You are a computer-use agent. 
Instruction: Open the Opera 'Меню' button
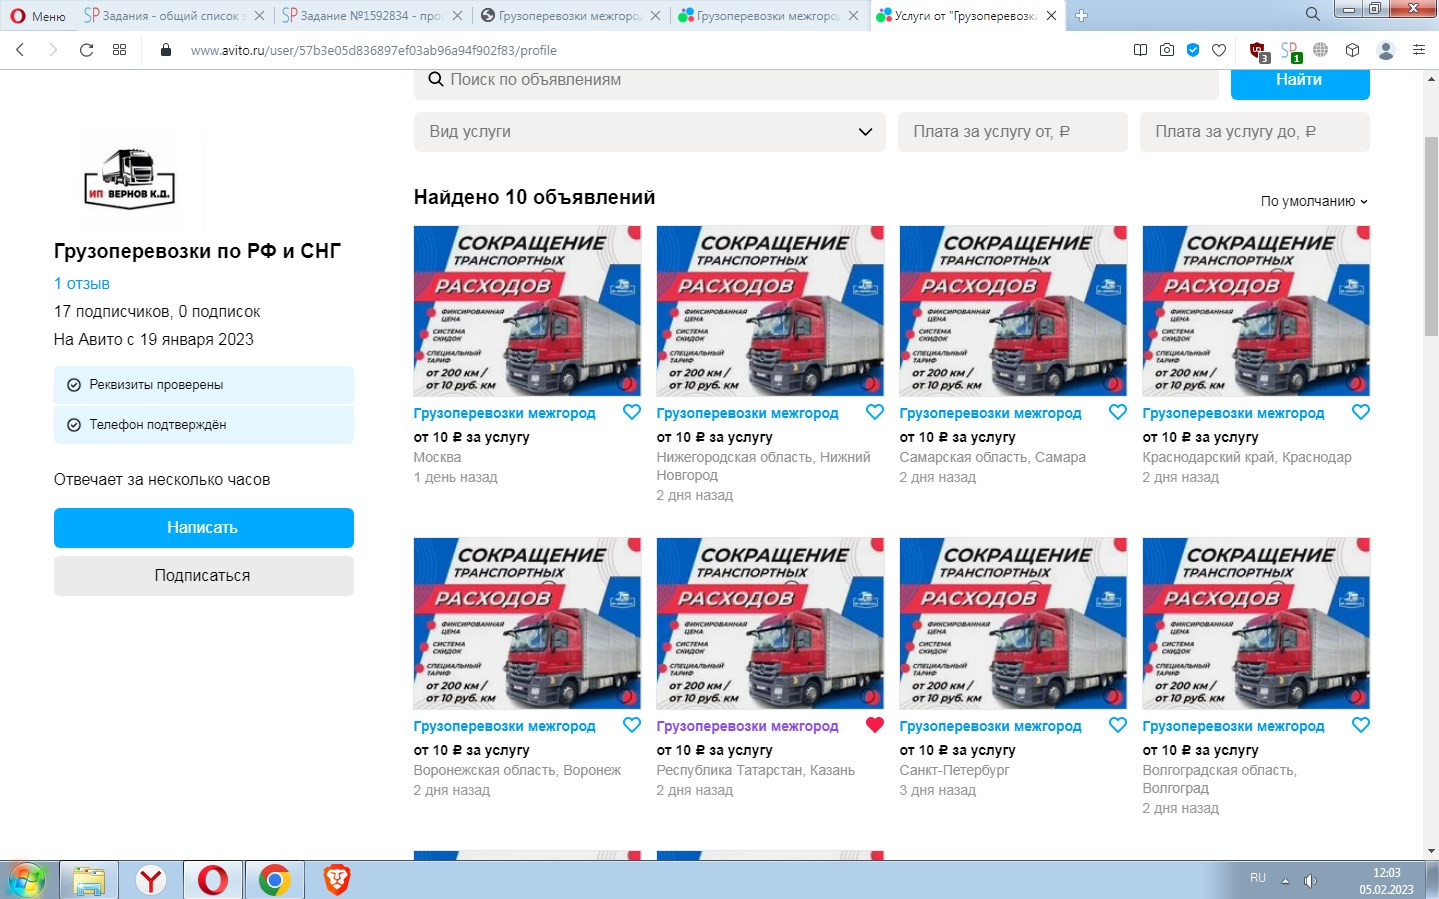point(38,16)
